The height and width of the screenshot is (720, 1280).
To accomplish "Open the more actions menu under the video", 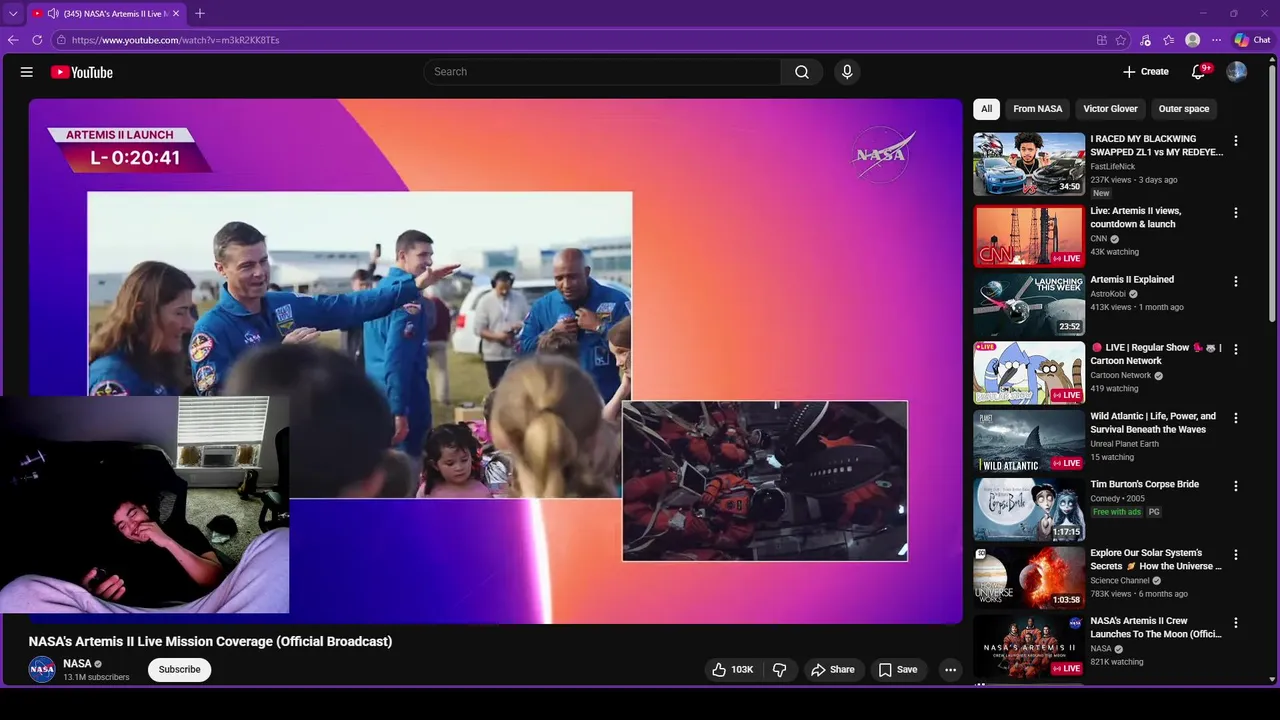I will [951, 670].
